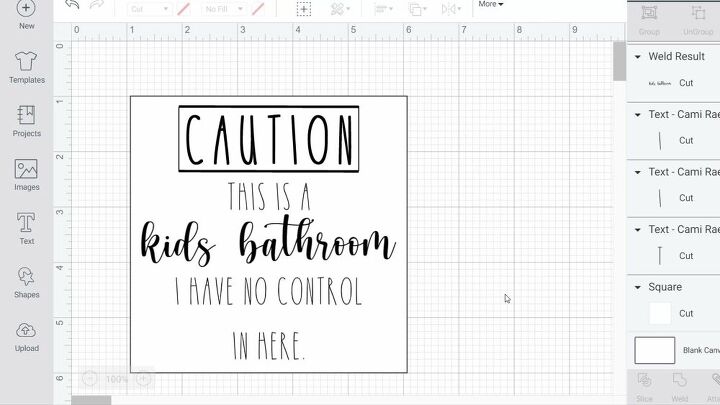The height and width of the screenshot is (405, 720).
Task: Click the Weld tool icon
Action: tap(678, 381)
